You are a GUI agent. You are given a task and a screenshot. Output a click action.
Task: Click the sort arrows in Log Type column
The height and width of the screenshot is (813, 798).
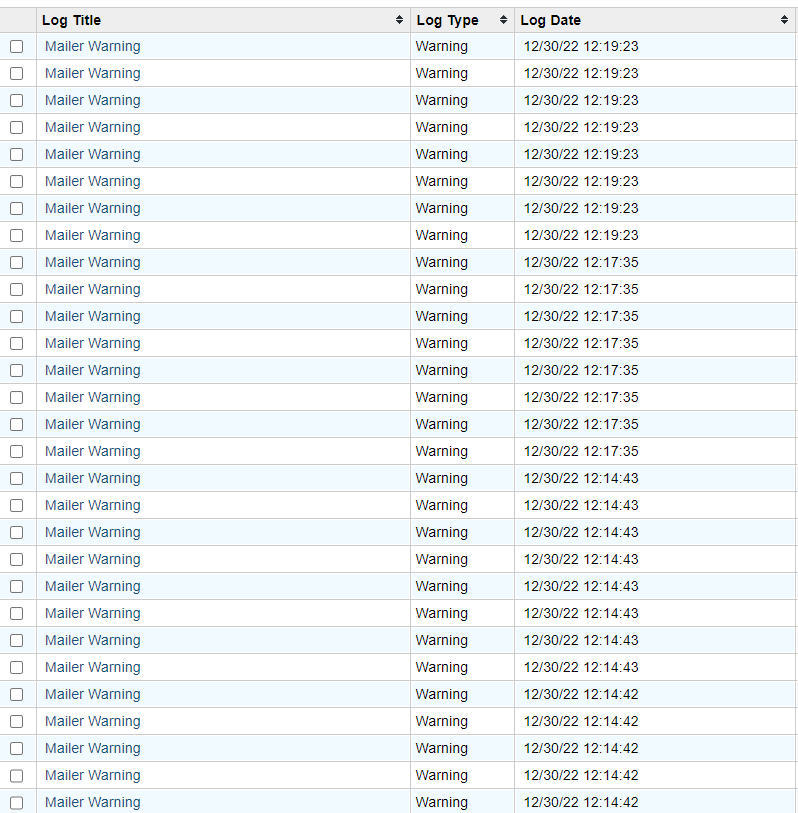click(x=503, y=20)
